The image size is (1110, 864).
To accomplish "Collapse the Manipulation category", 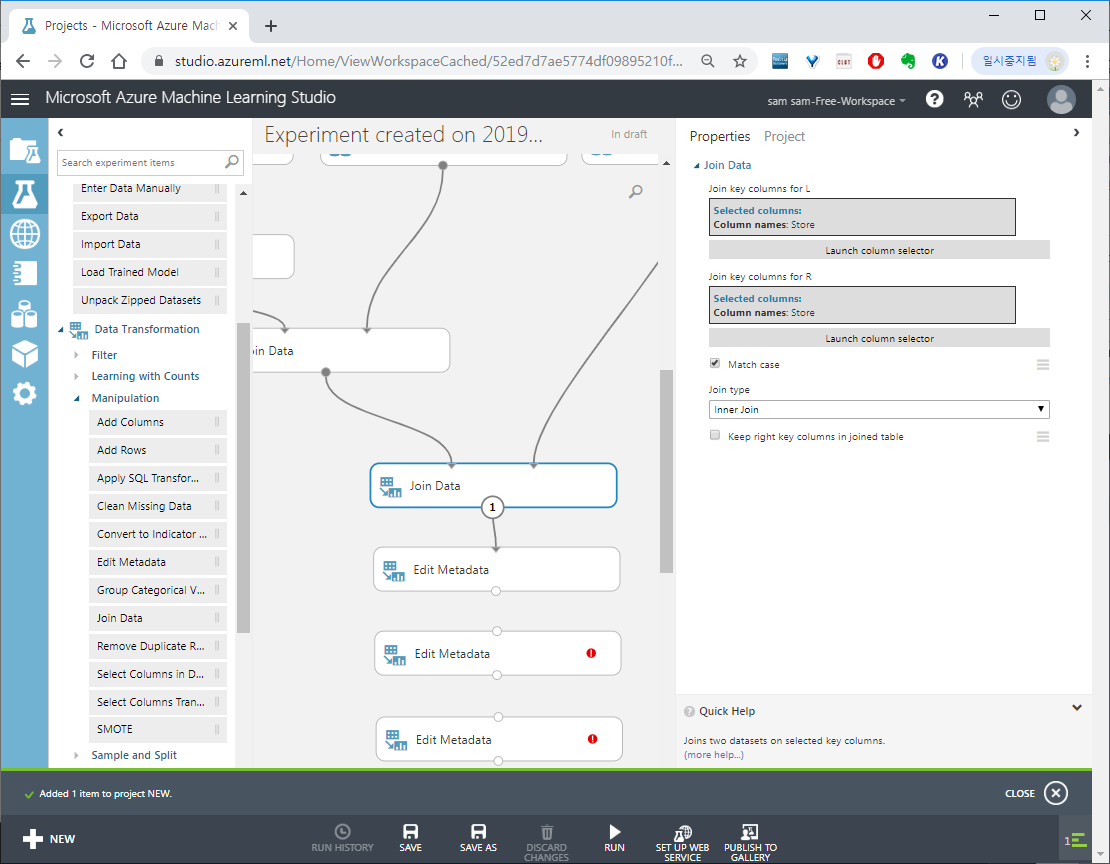I will point(76,398).
